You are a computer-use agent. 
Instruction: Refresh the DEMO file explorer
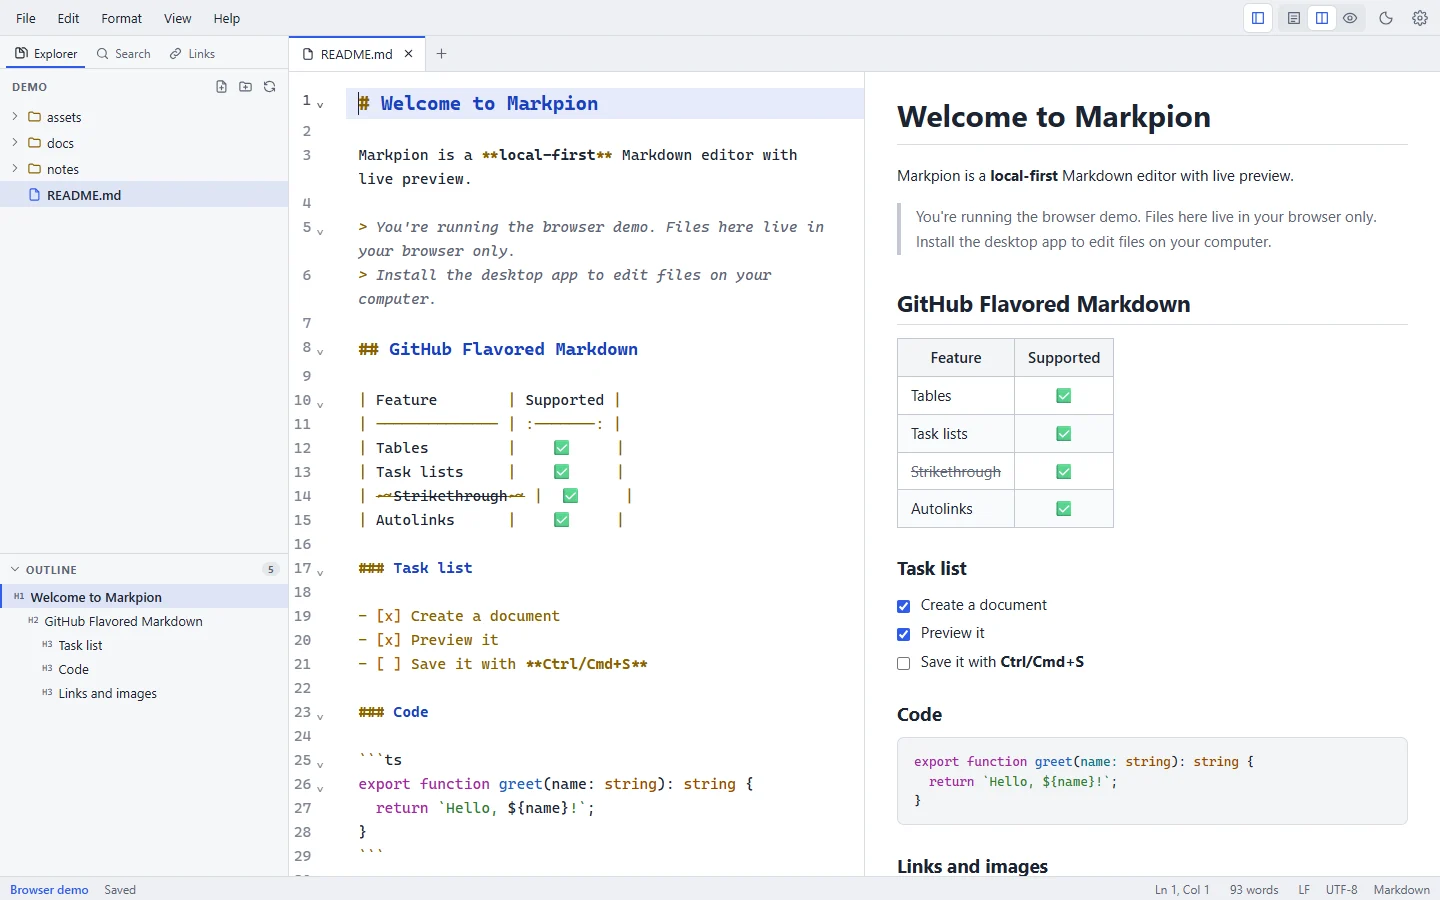coord(270,87)
